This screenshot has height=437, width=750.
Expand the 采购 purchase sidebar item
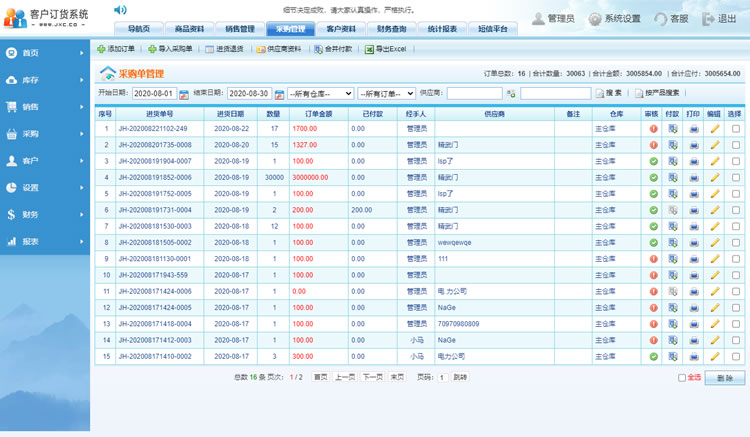pyautogui.click(x=45, y=134)
